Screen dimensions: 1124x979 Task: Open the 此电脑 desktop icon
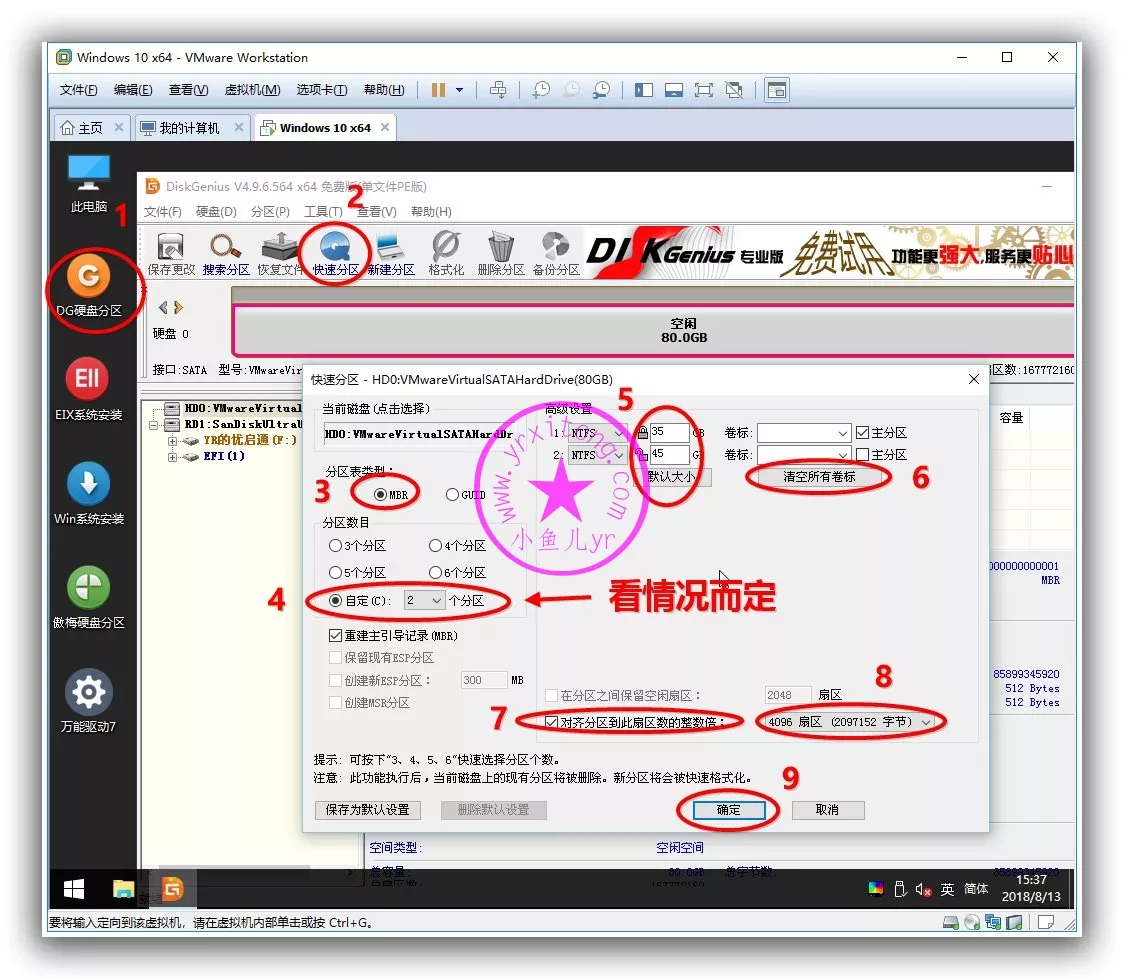[89, 184]
